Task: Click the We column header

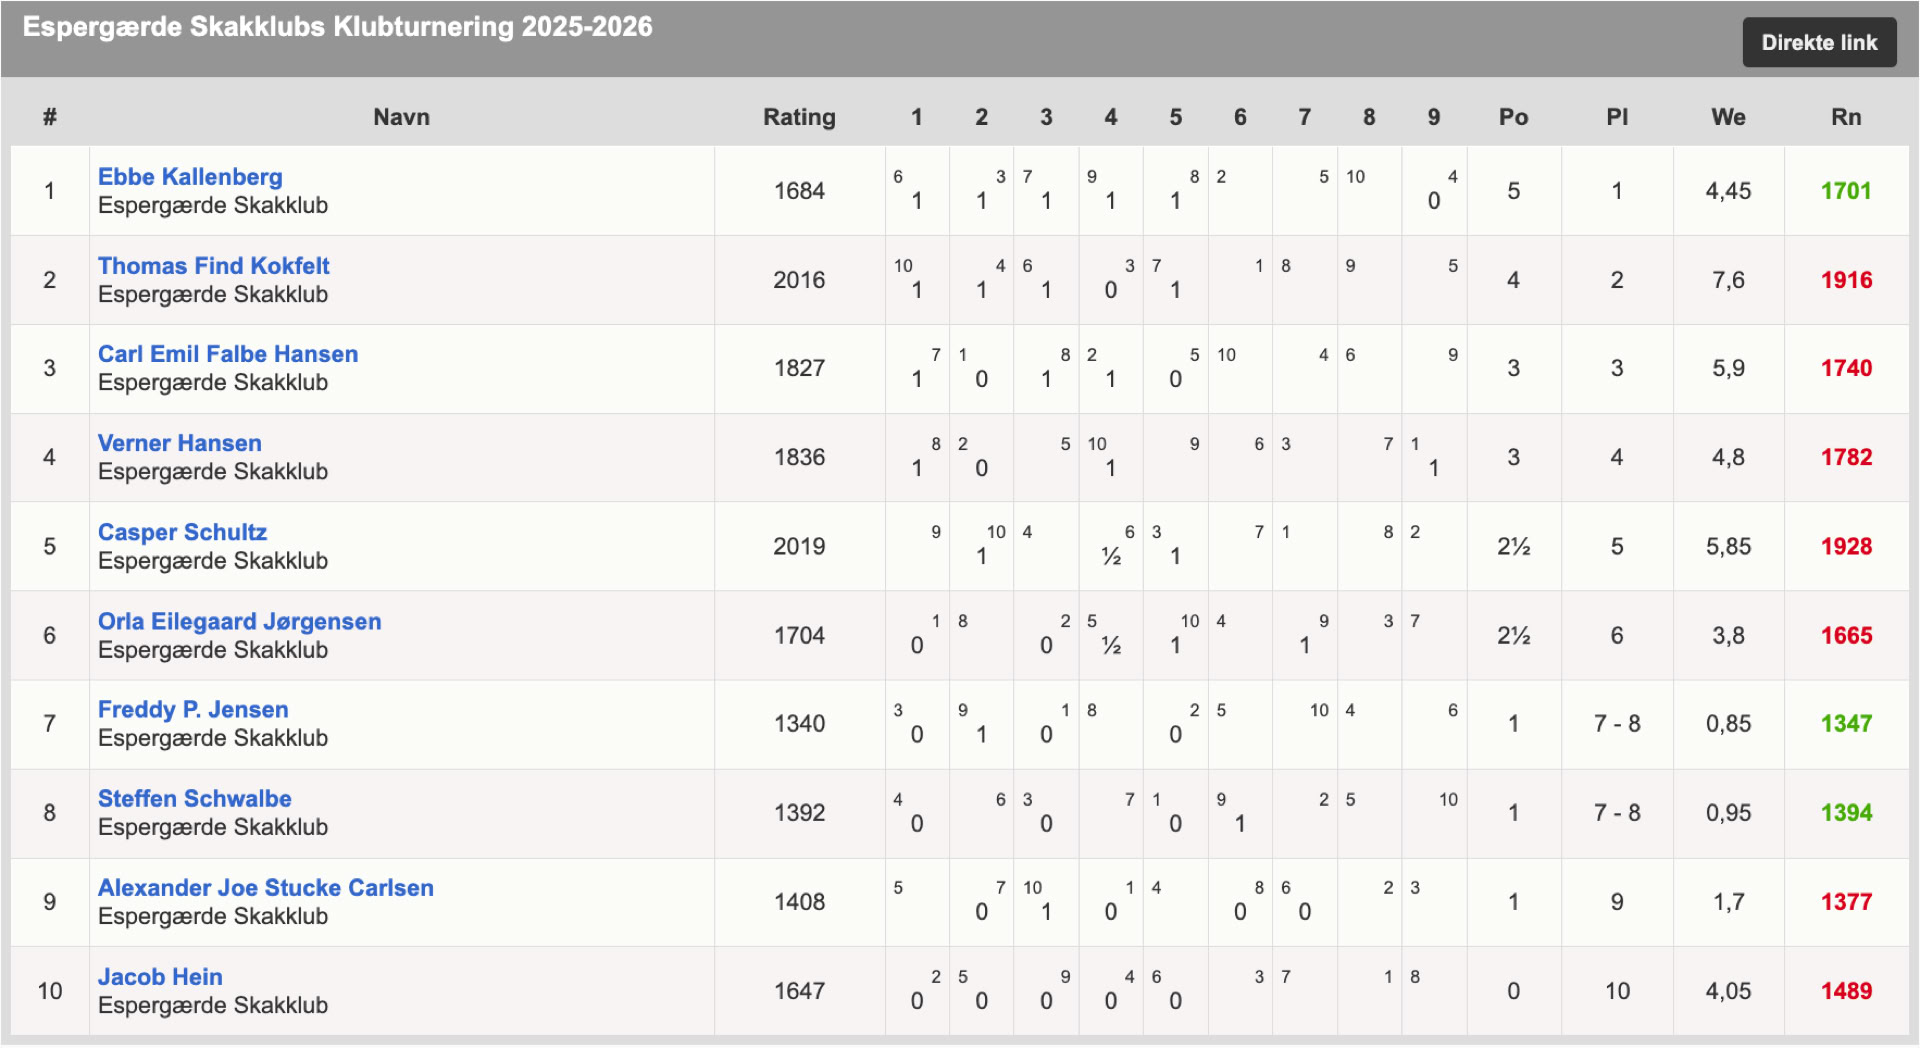Action: (x=1727, y=117)
